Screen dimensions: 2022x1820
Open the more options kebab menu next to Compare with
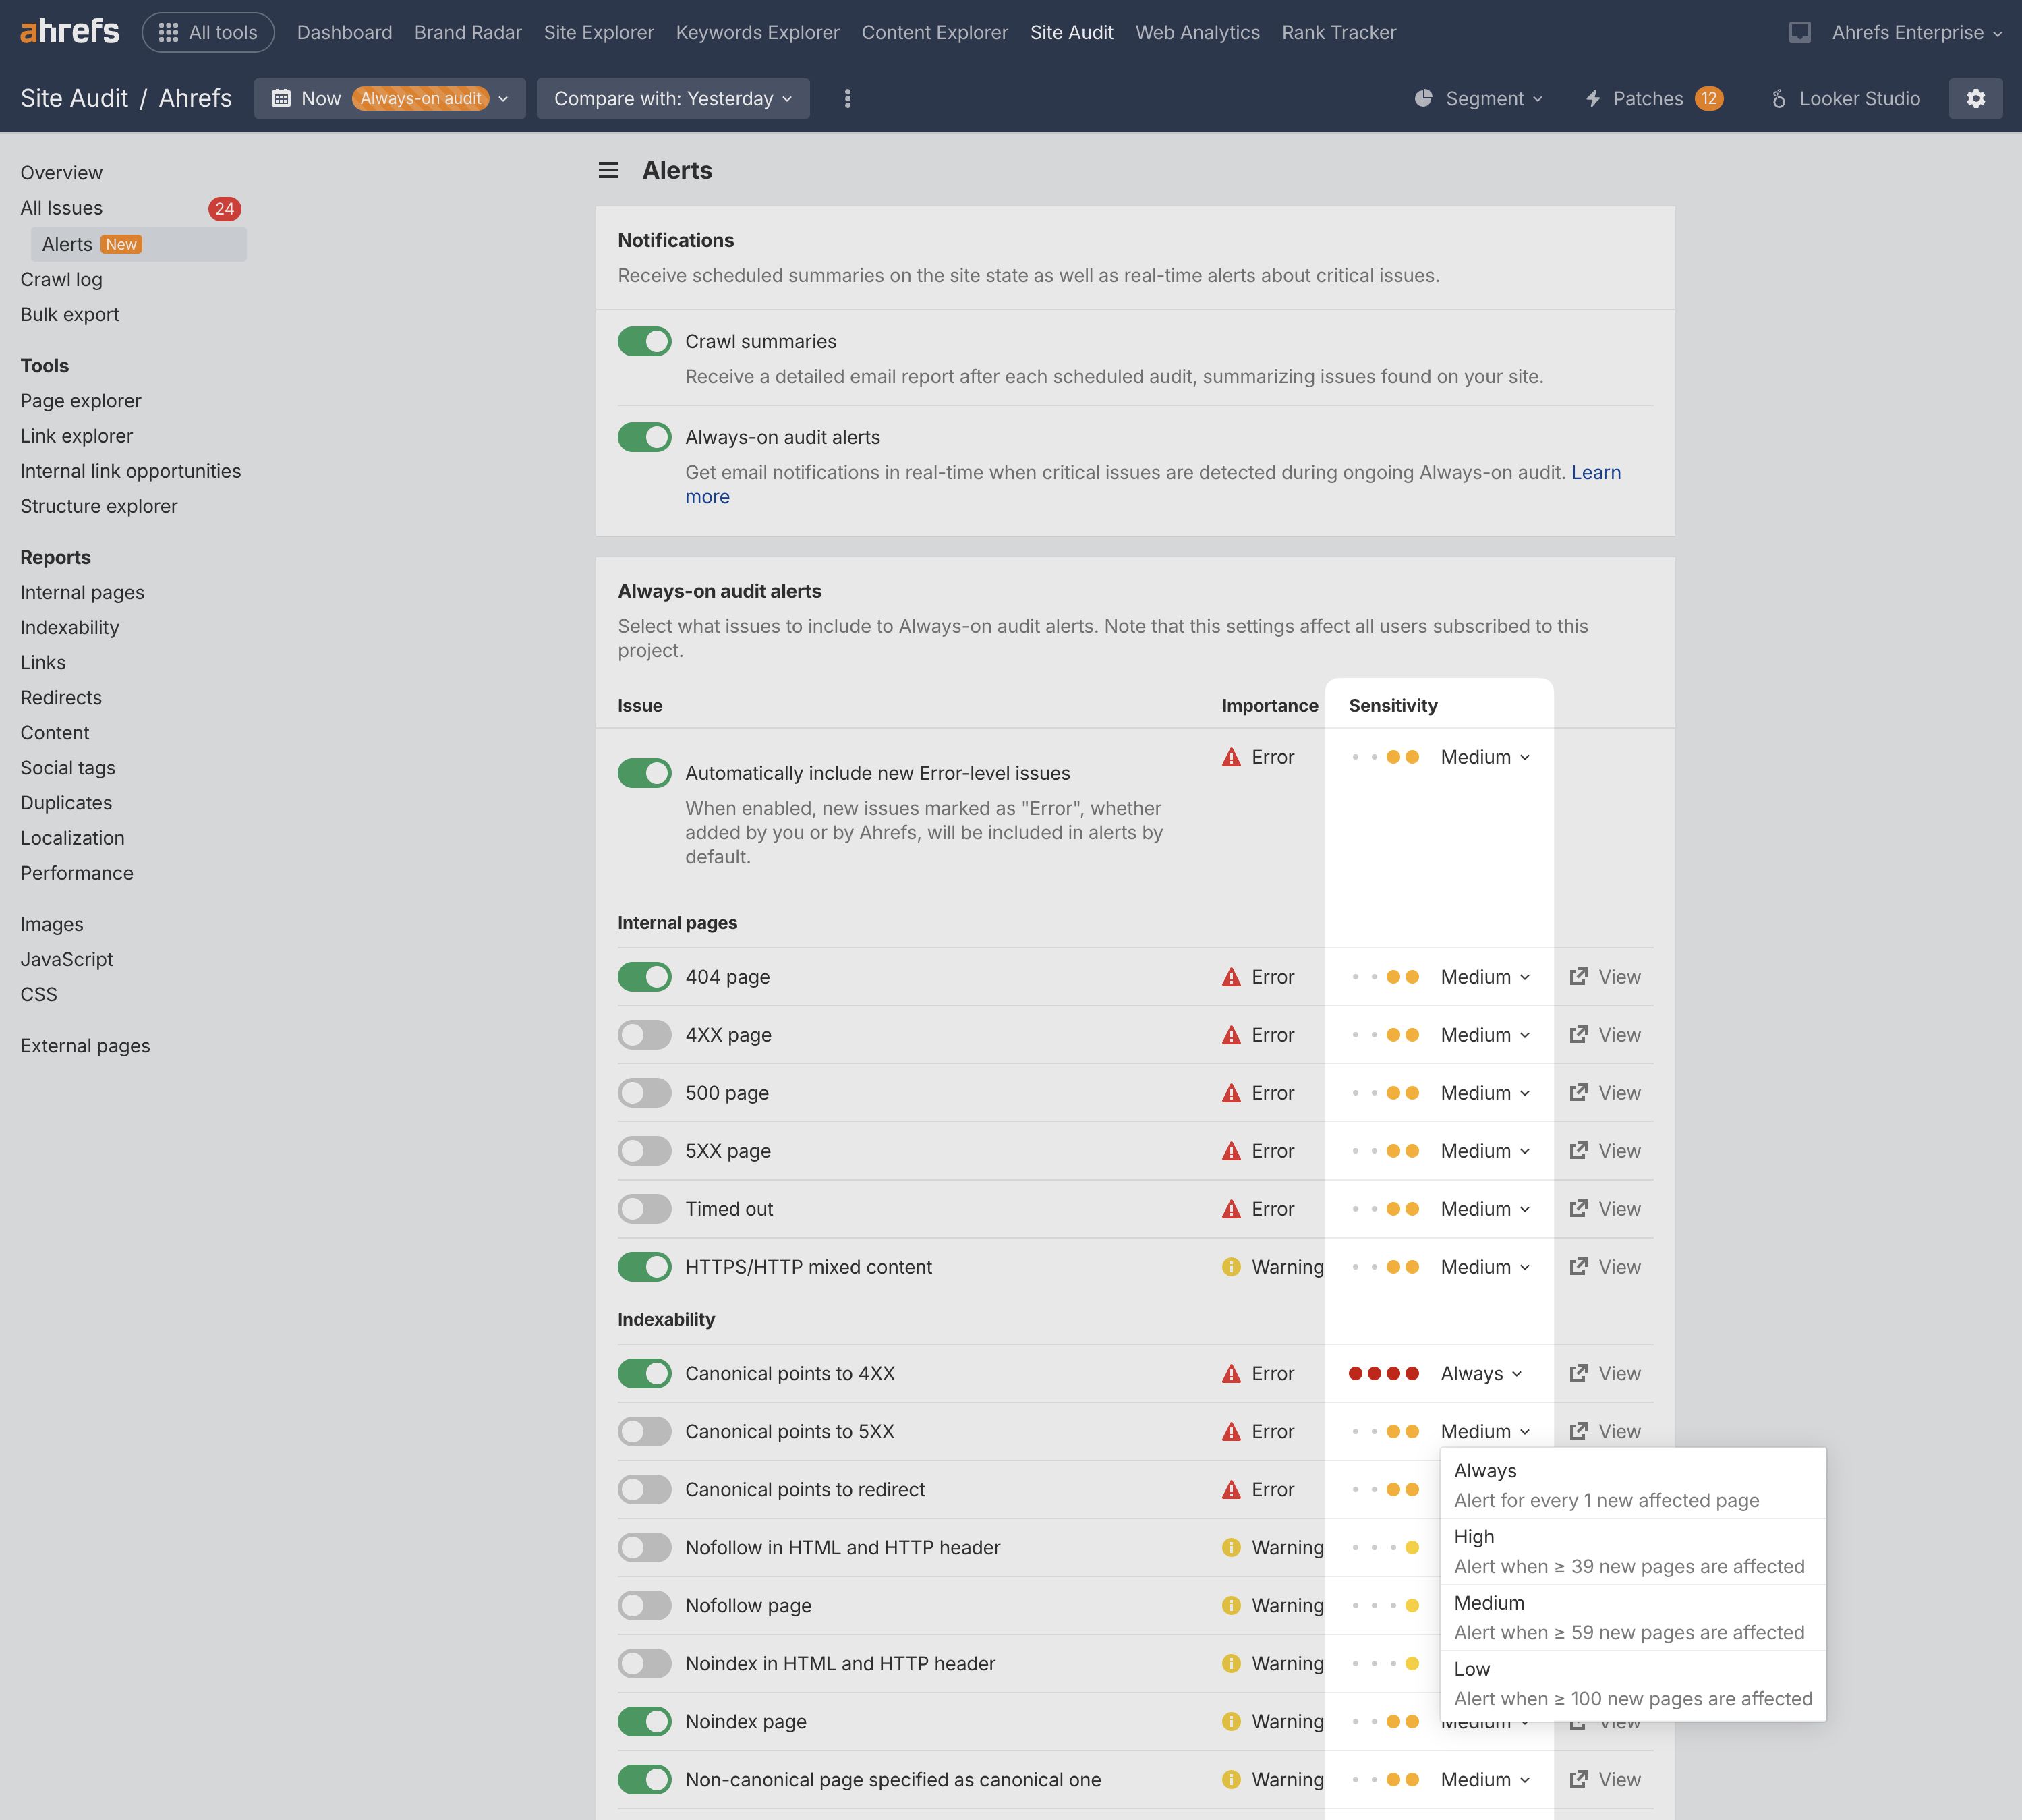click(x=846, y=98)
